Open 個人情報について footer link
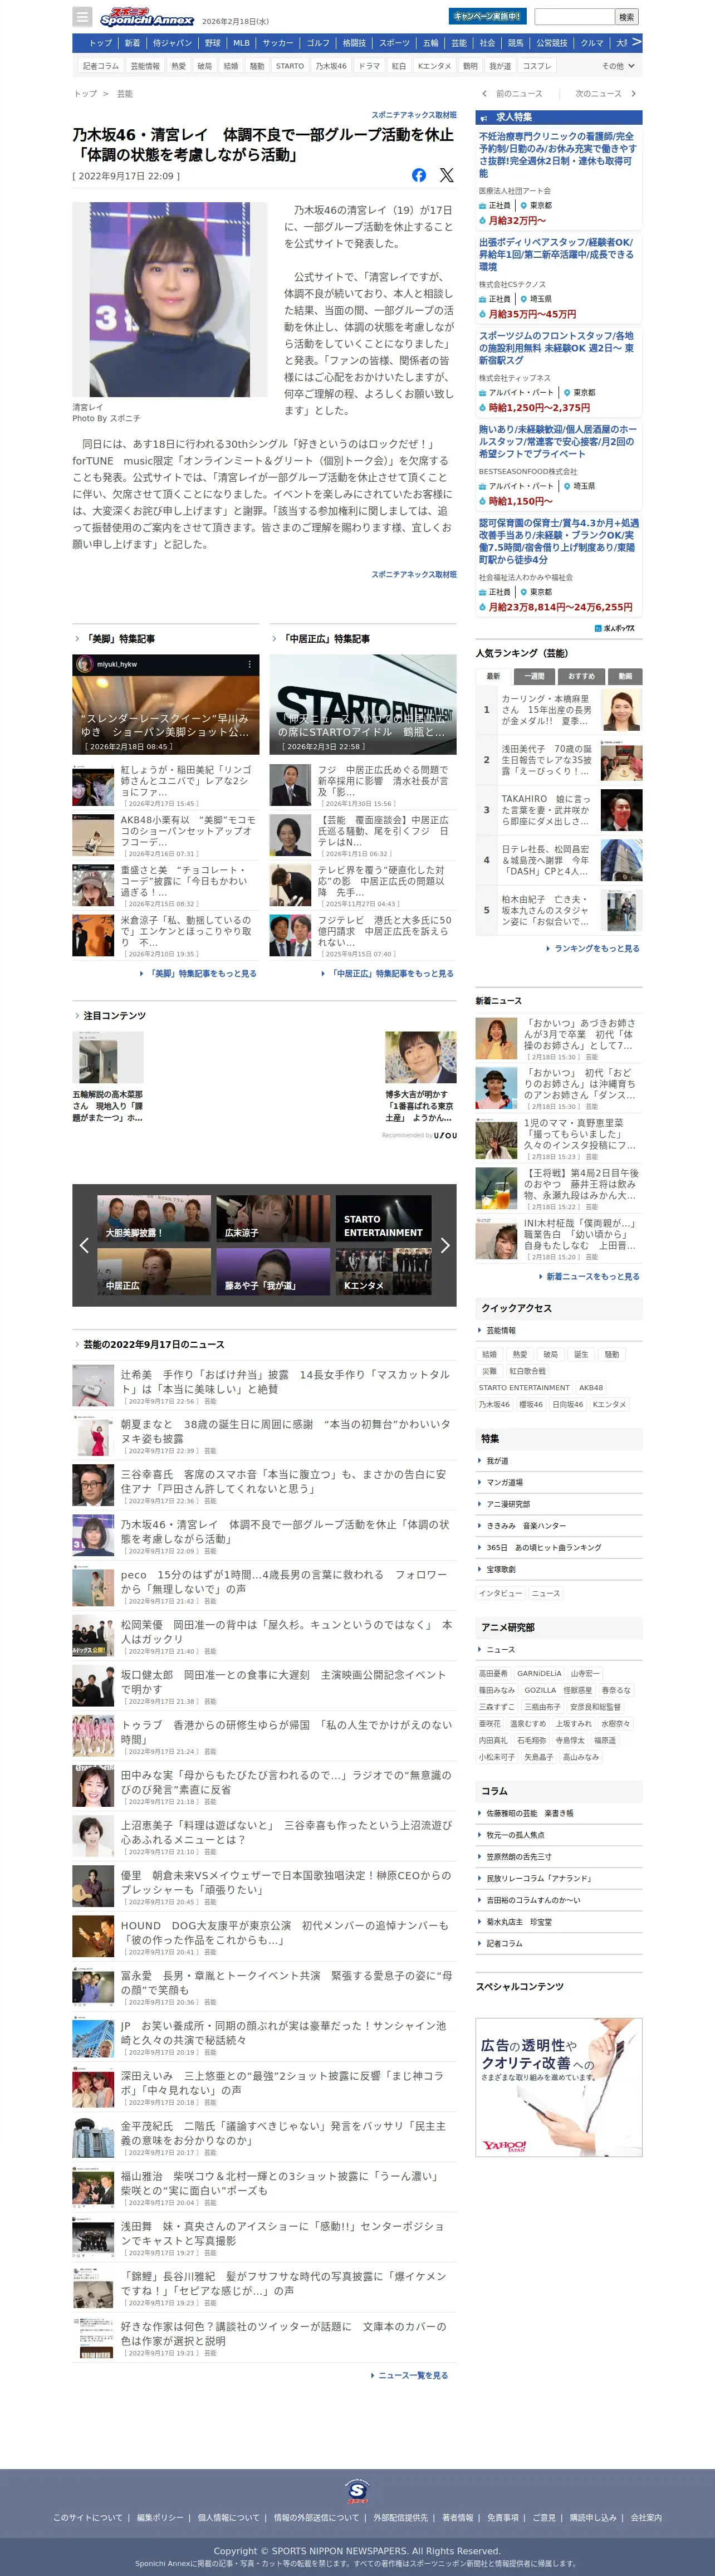 point(228,2518)
